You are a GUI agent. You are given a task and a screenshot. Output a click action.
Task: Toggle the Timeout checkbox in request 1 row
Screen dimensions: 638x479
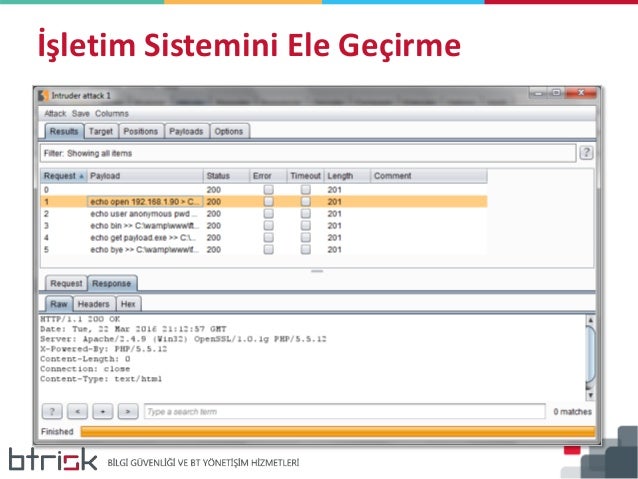tap(306, 201)
